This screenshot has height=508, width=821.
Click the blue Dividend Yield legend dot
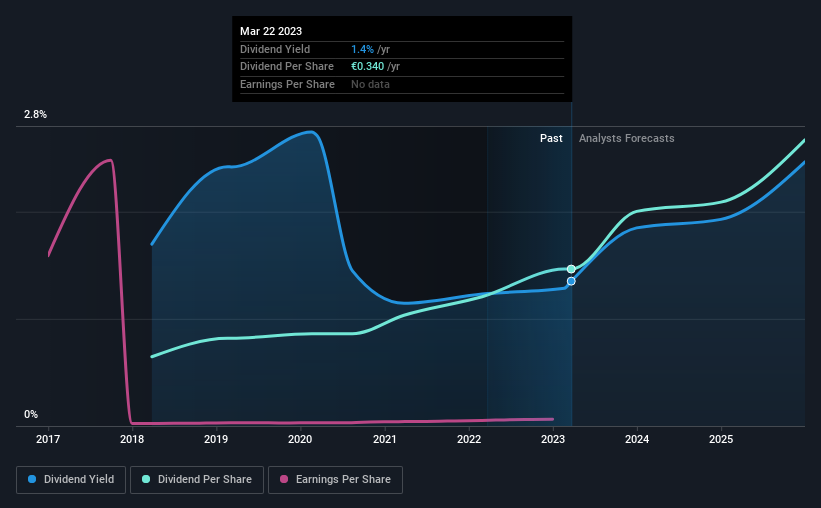[32, 479]
